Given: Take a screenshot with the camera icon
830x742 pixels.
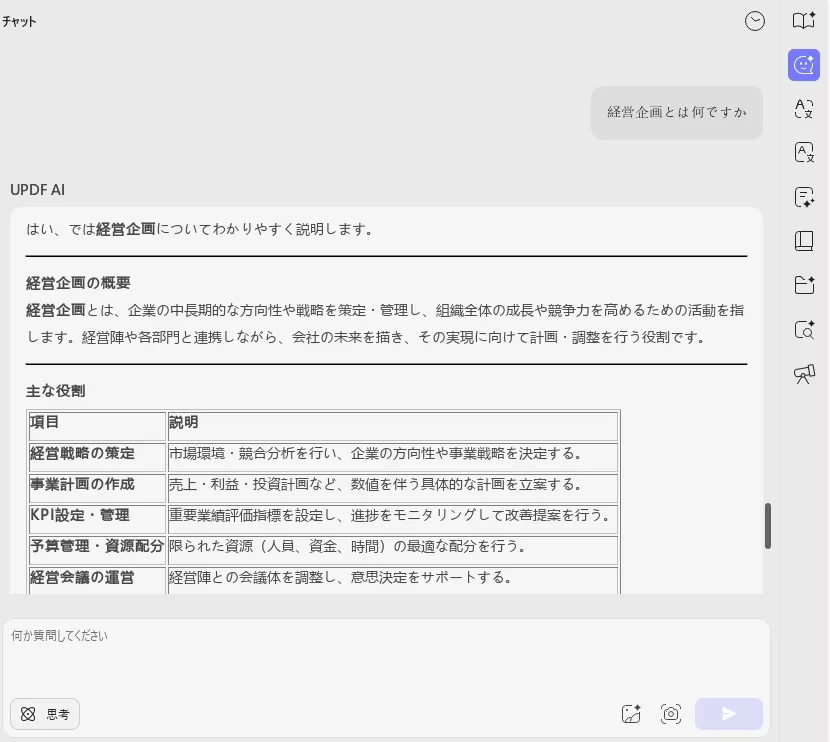Looking at the screenshot, I should [x=671, y=714].
